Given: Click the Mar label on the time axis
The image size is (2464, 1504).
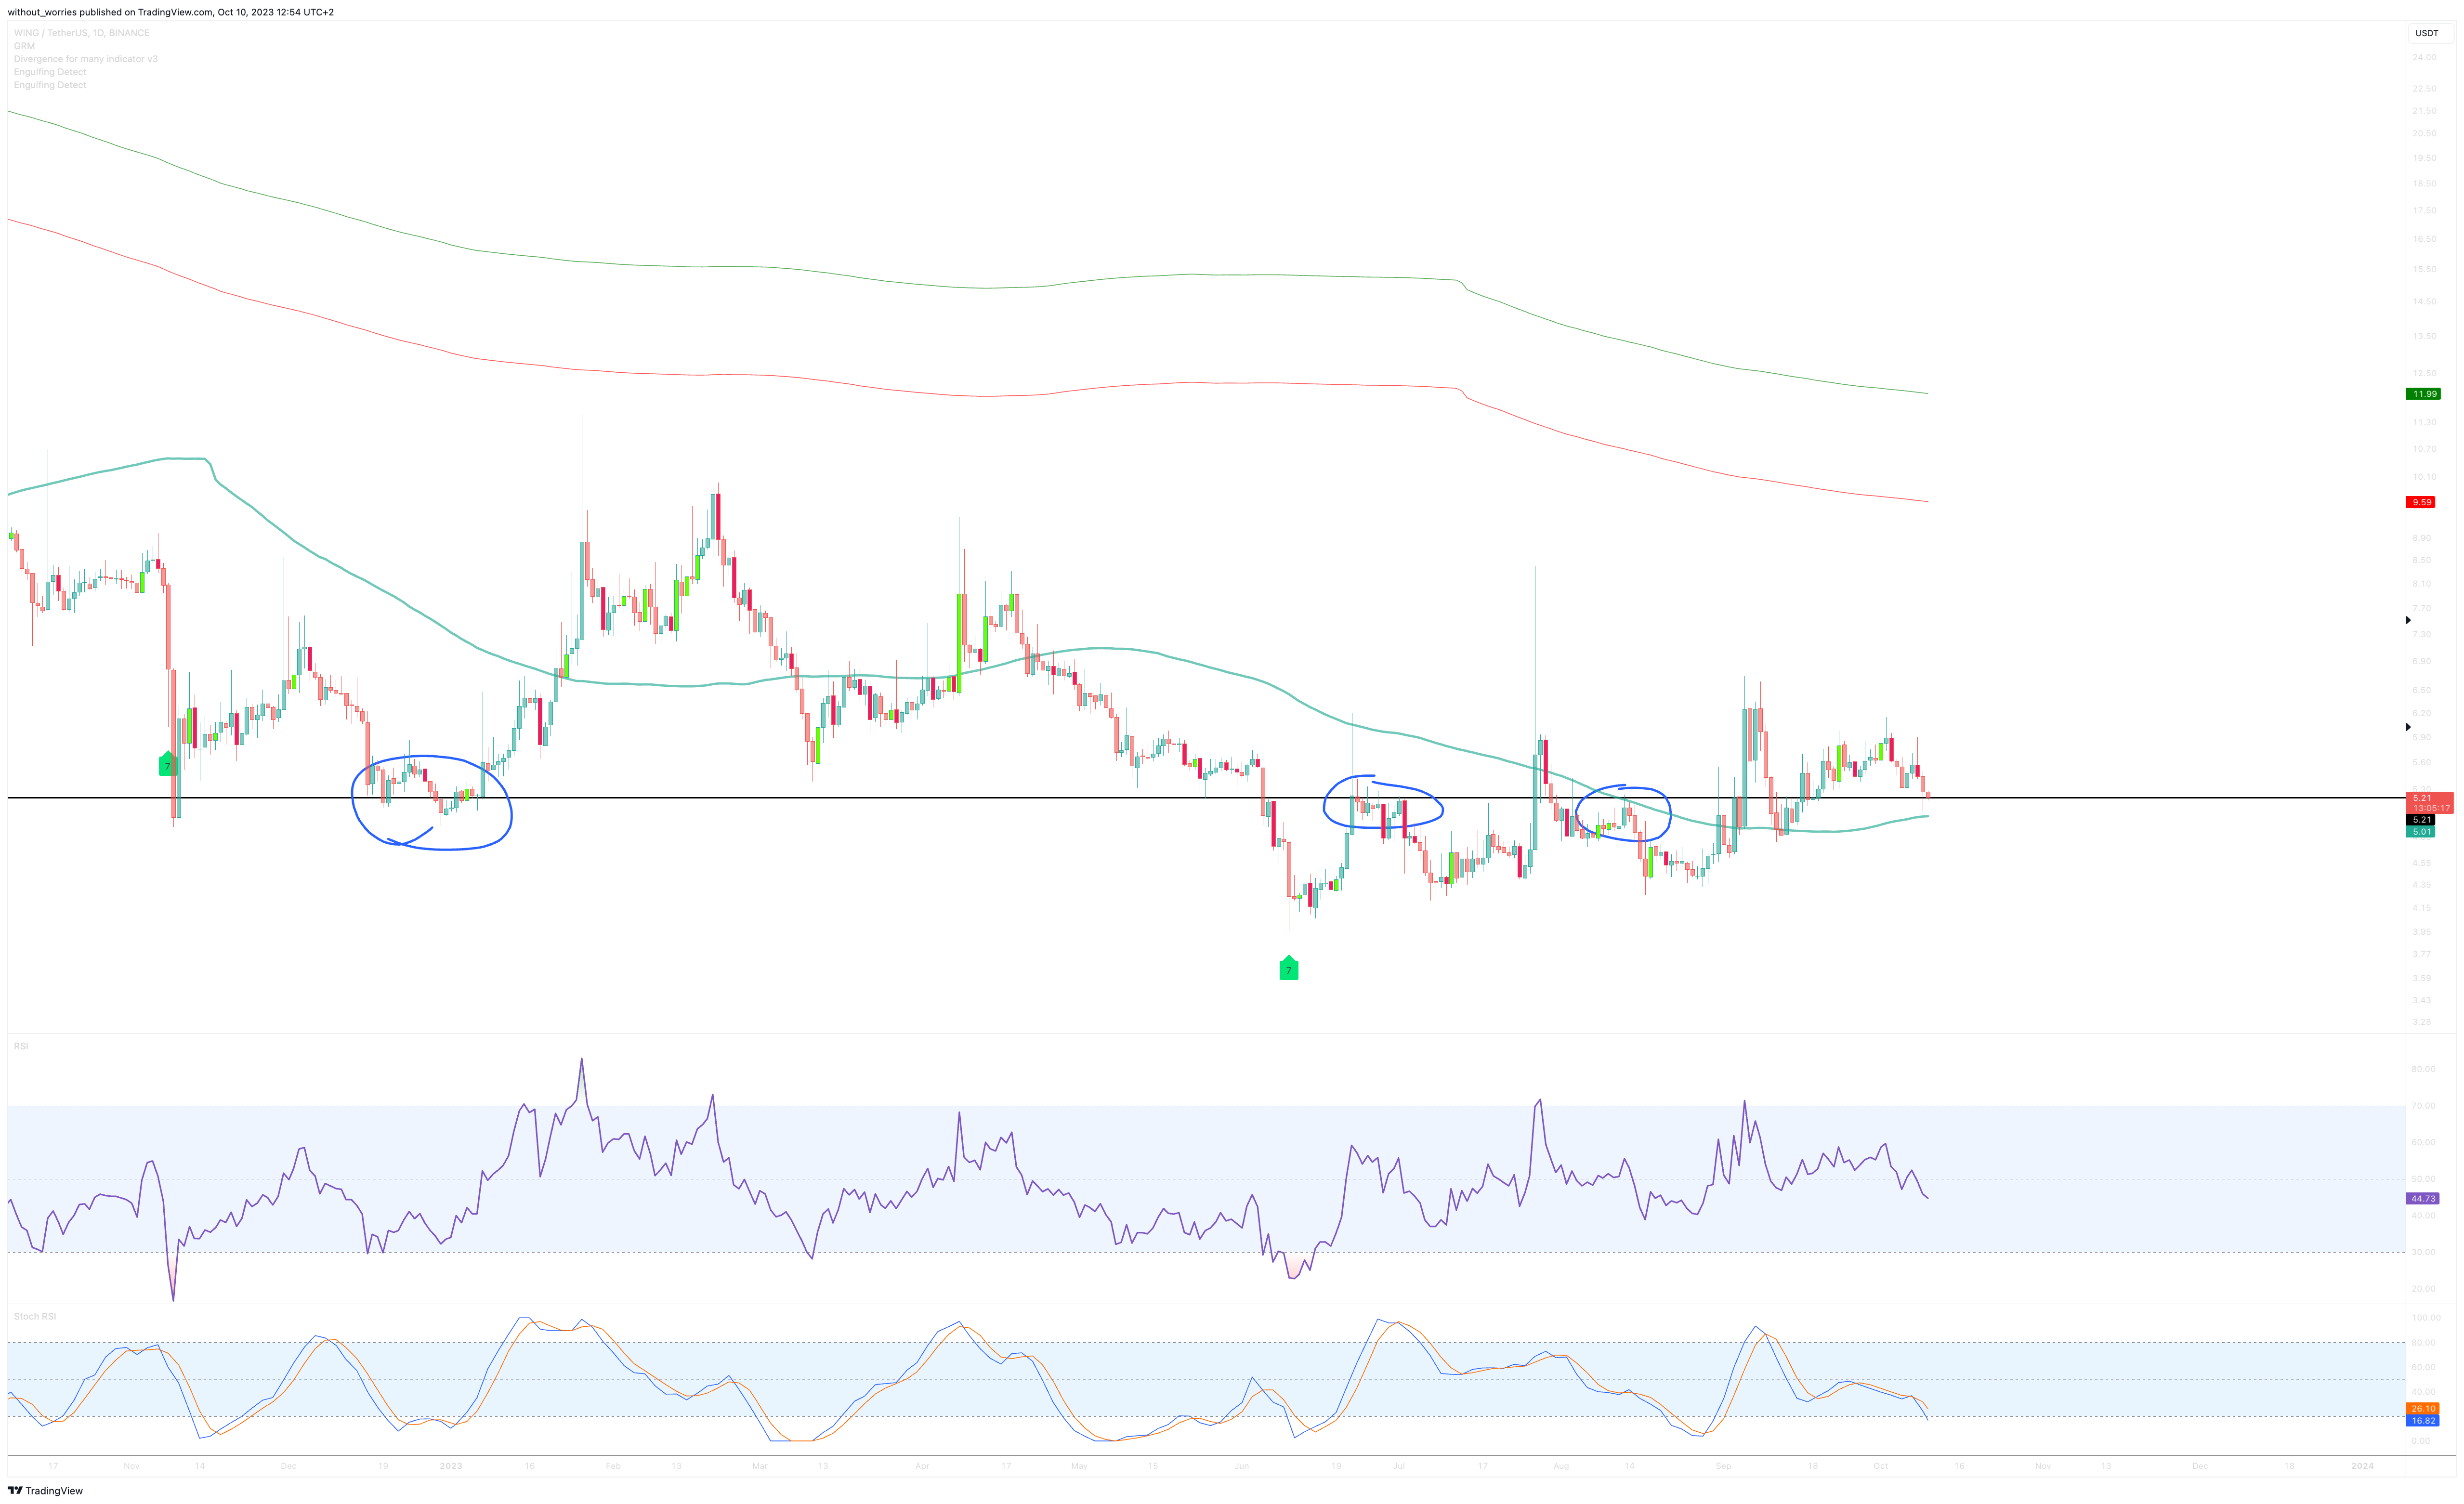Looking at the screenshot, I should [x=760, y=1466].
